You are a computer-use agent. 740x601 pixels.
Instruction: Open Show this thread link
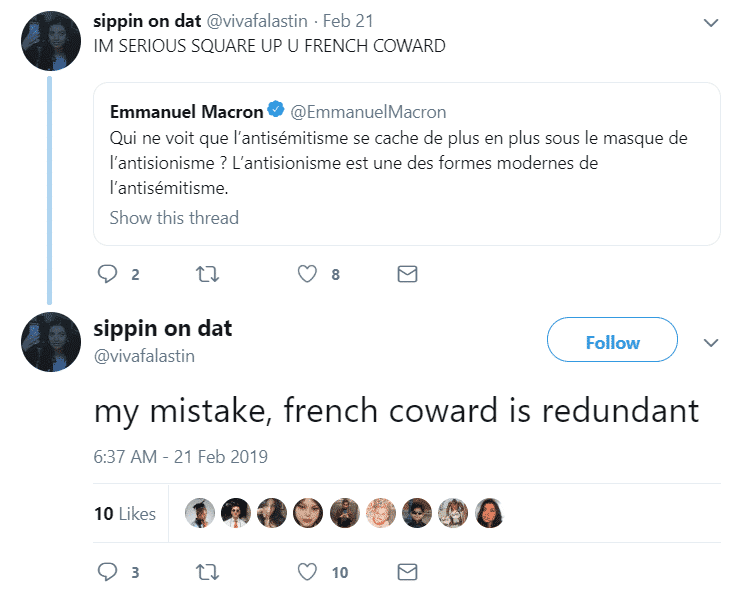click(174, 218)
